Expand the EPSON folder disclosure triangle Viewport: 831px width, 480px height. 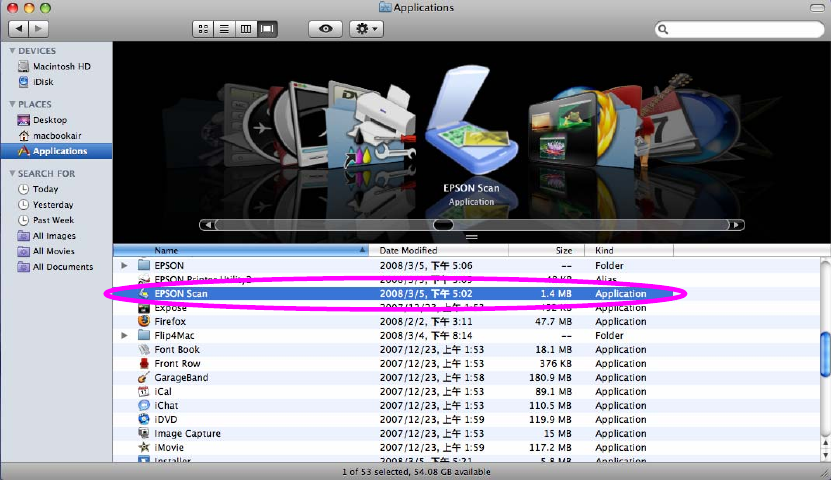[x=125, y=266]
